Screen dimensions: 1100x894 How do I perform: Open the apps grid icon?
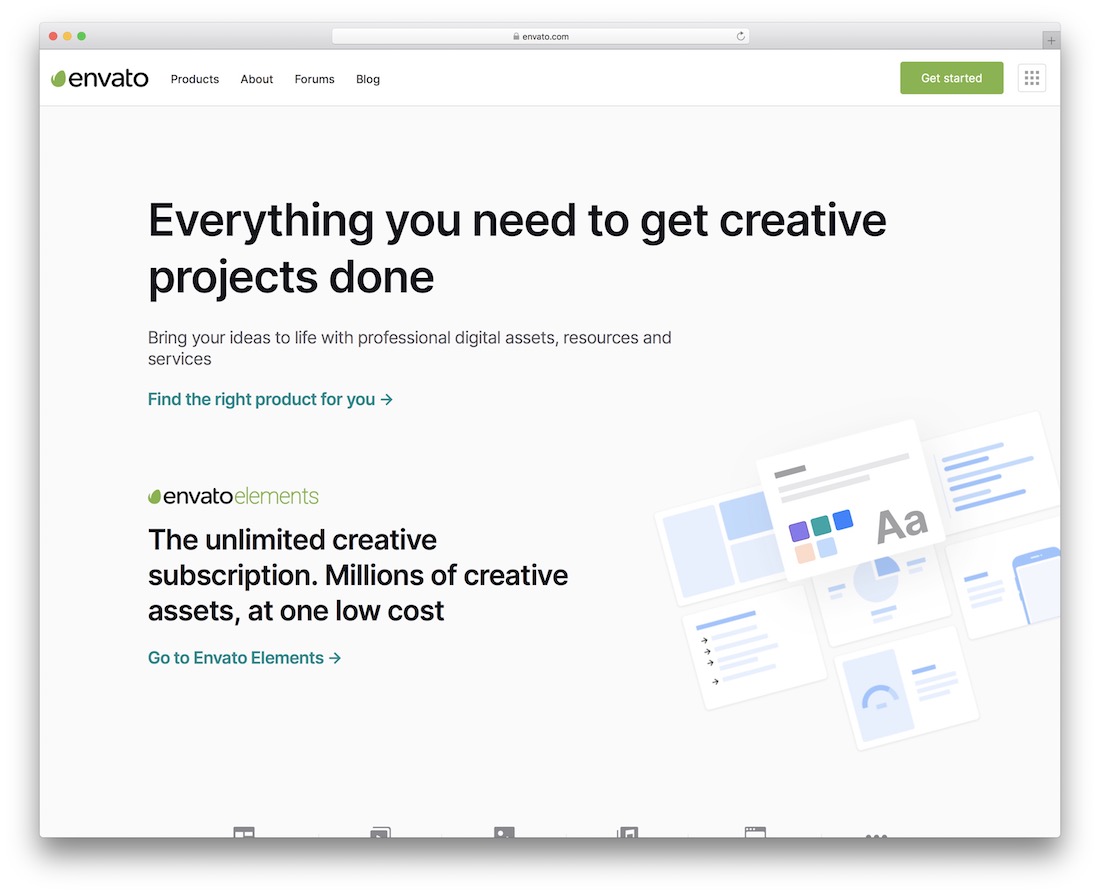(x=1031, y=78)
